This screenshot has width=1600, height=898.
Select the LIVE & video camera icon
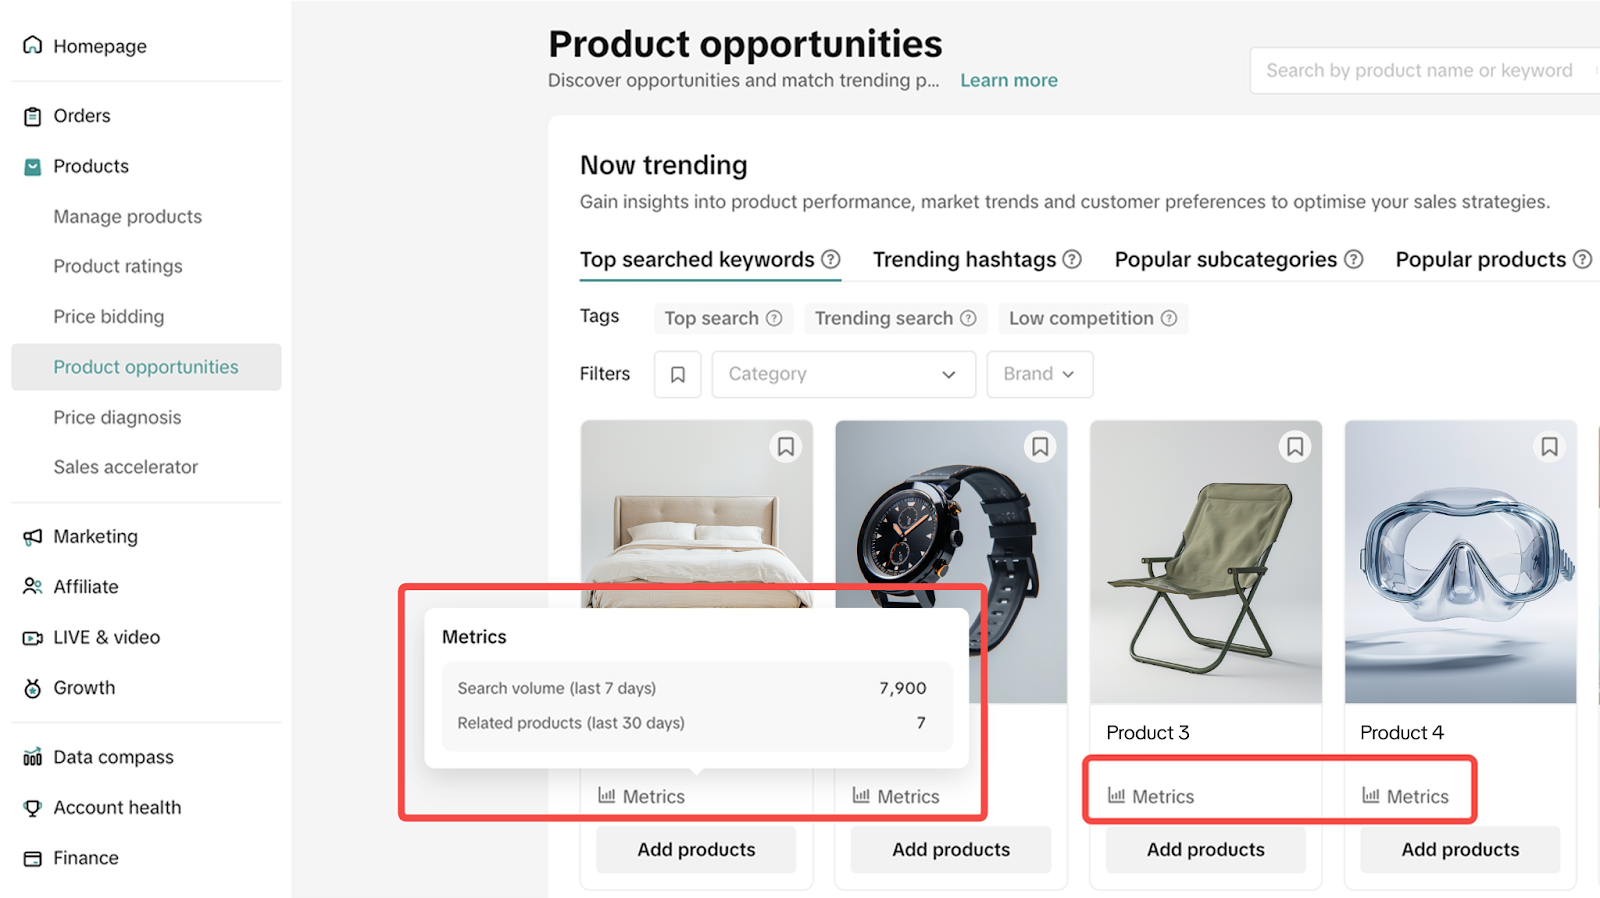pyautogui.click(x=34, y=637)
